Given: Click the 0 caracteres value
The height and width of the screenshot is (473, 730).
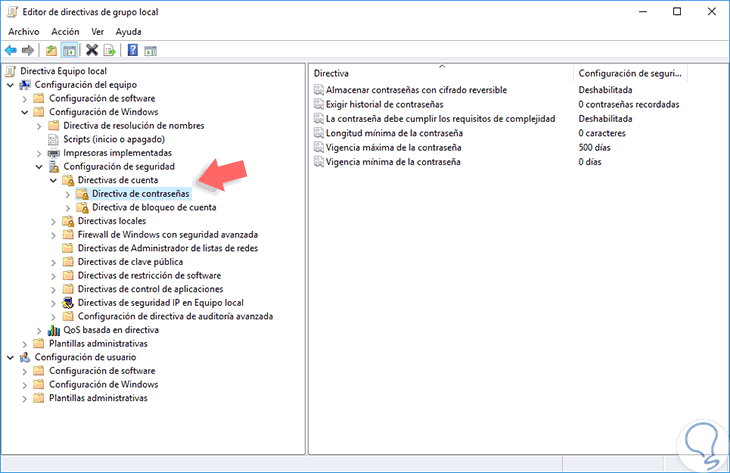Looking at the screenshot, I should [x=602, y=133].
